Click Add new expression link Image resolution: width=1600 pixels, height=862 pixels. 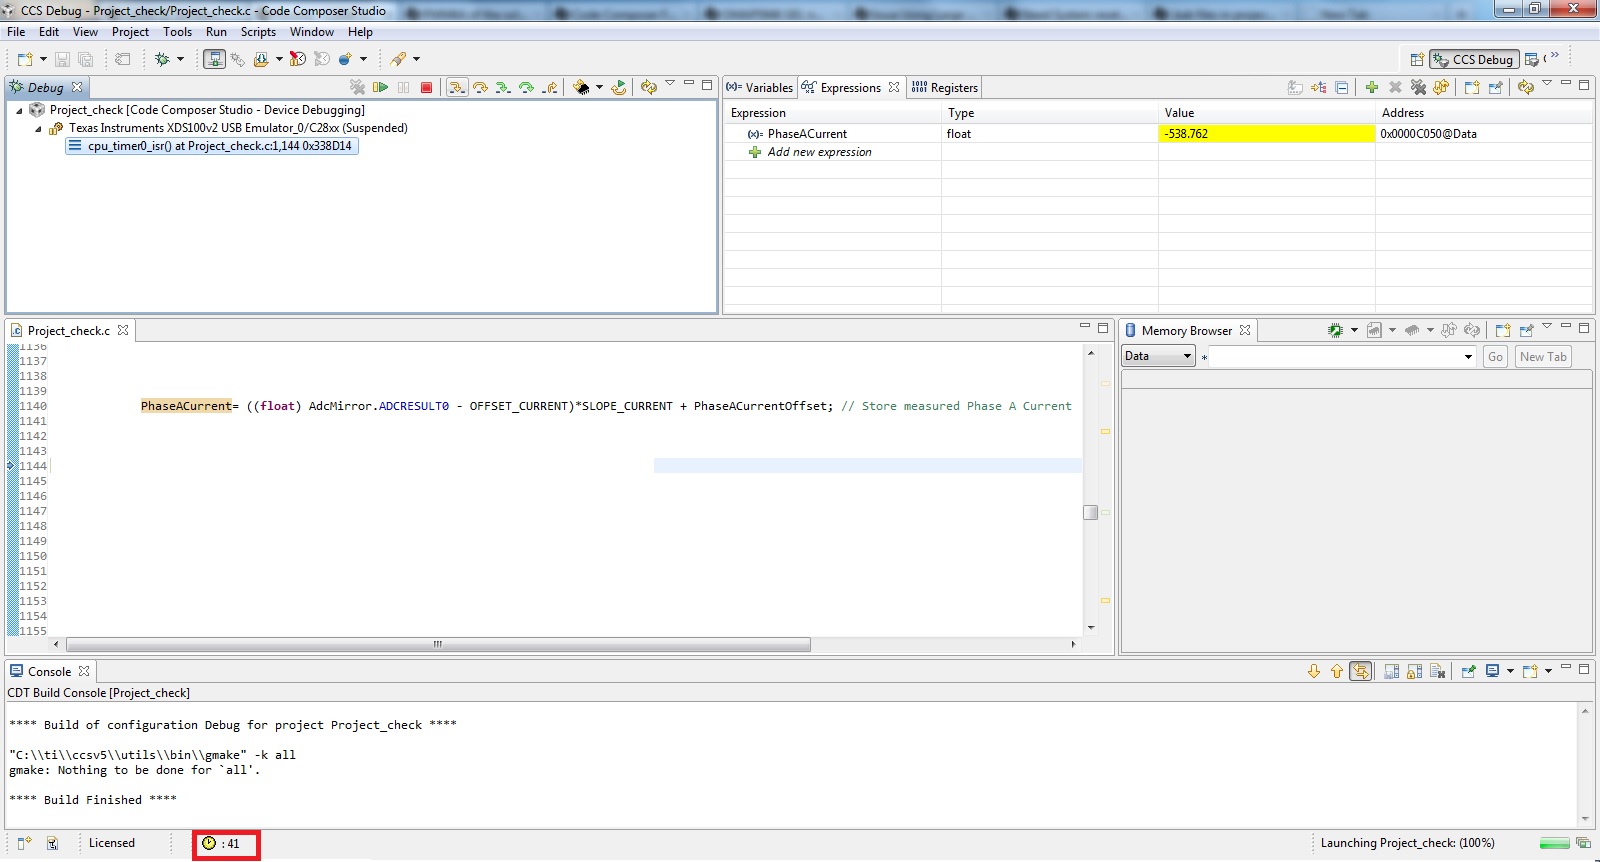click(819, 152)
